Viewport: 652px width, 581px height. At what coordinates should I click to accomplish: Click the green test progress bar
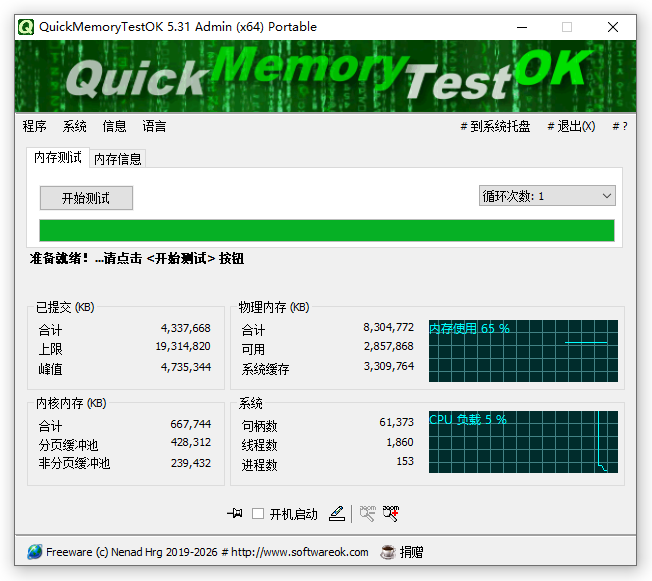[x=326, y=230]
